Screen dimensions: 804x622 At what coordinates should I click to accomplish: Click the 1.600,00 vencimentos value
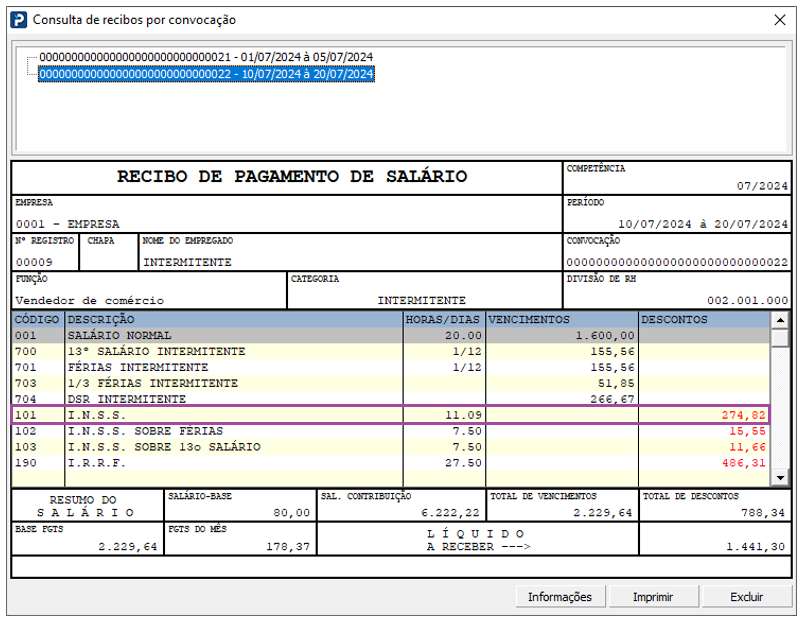pyautogui.click(x=605, y=335)
